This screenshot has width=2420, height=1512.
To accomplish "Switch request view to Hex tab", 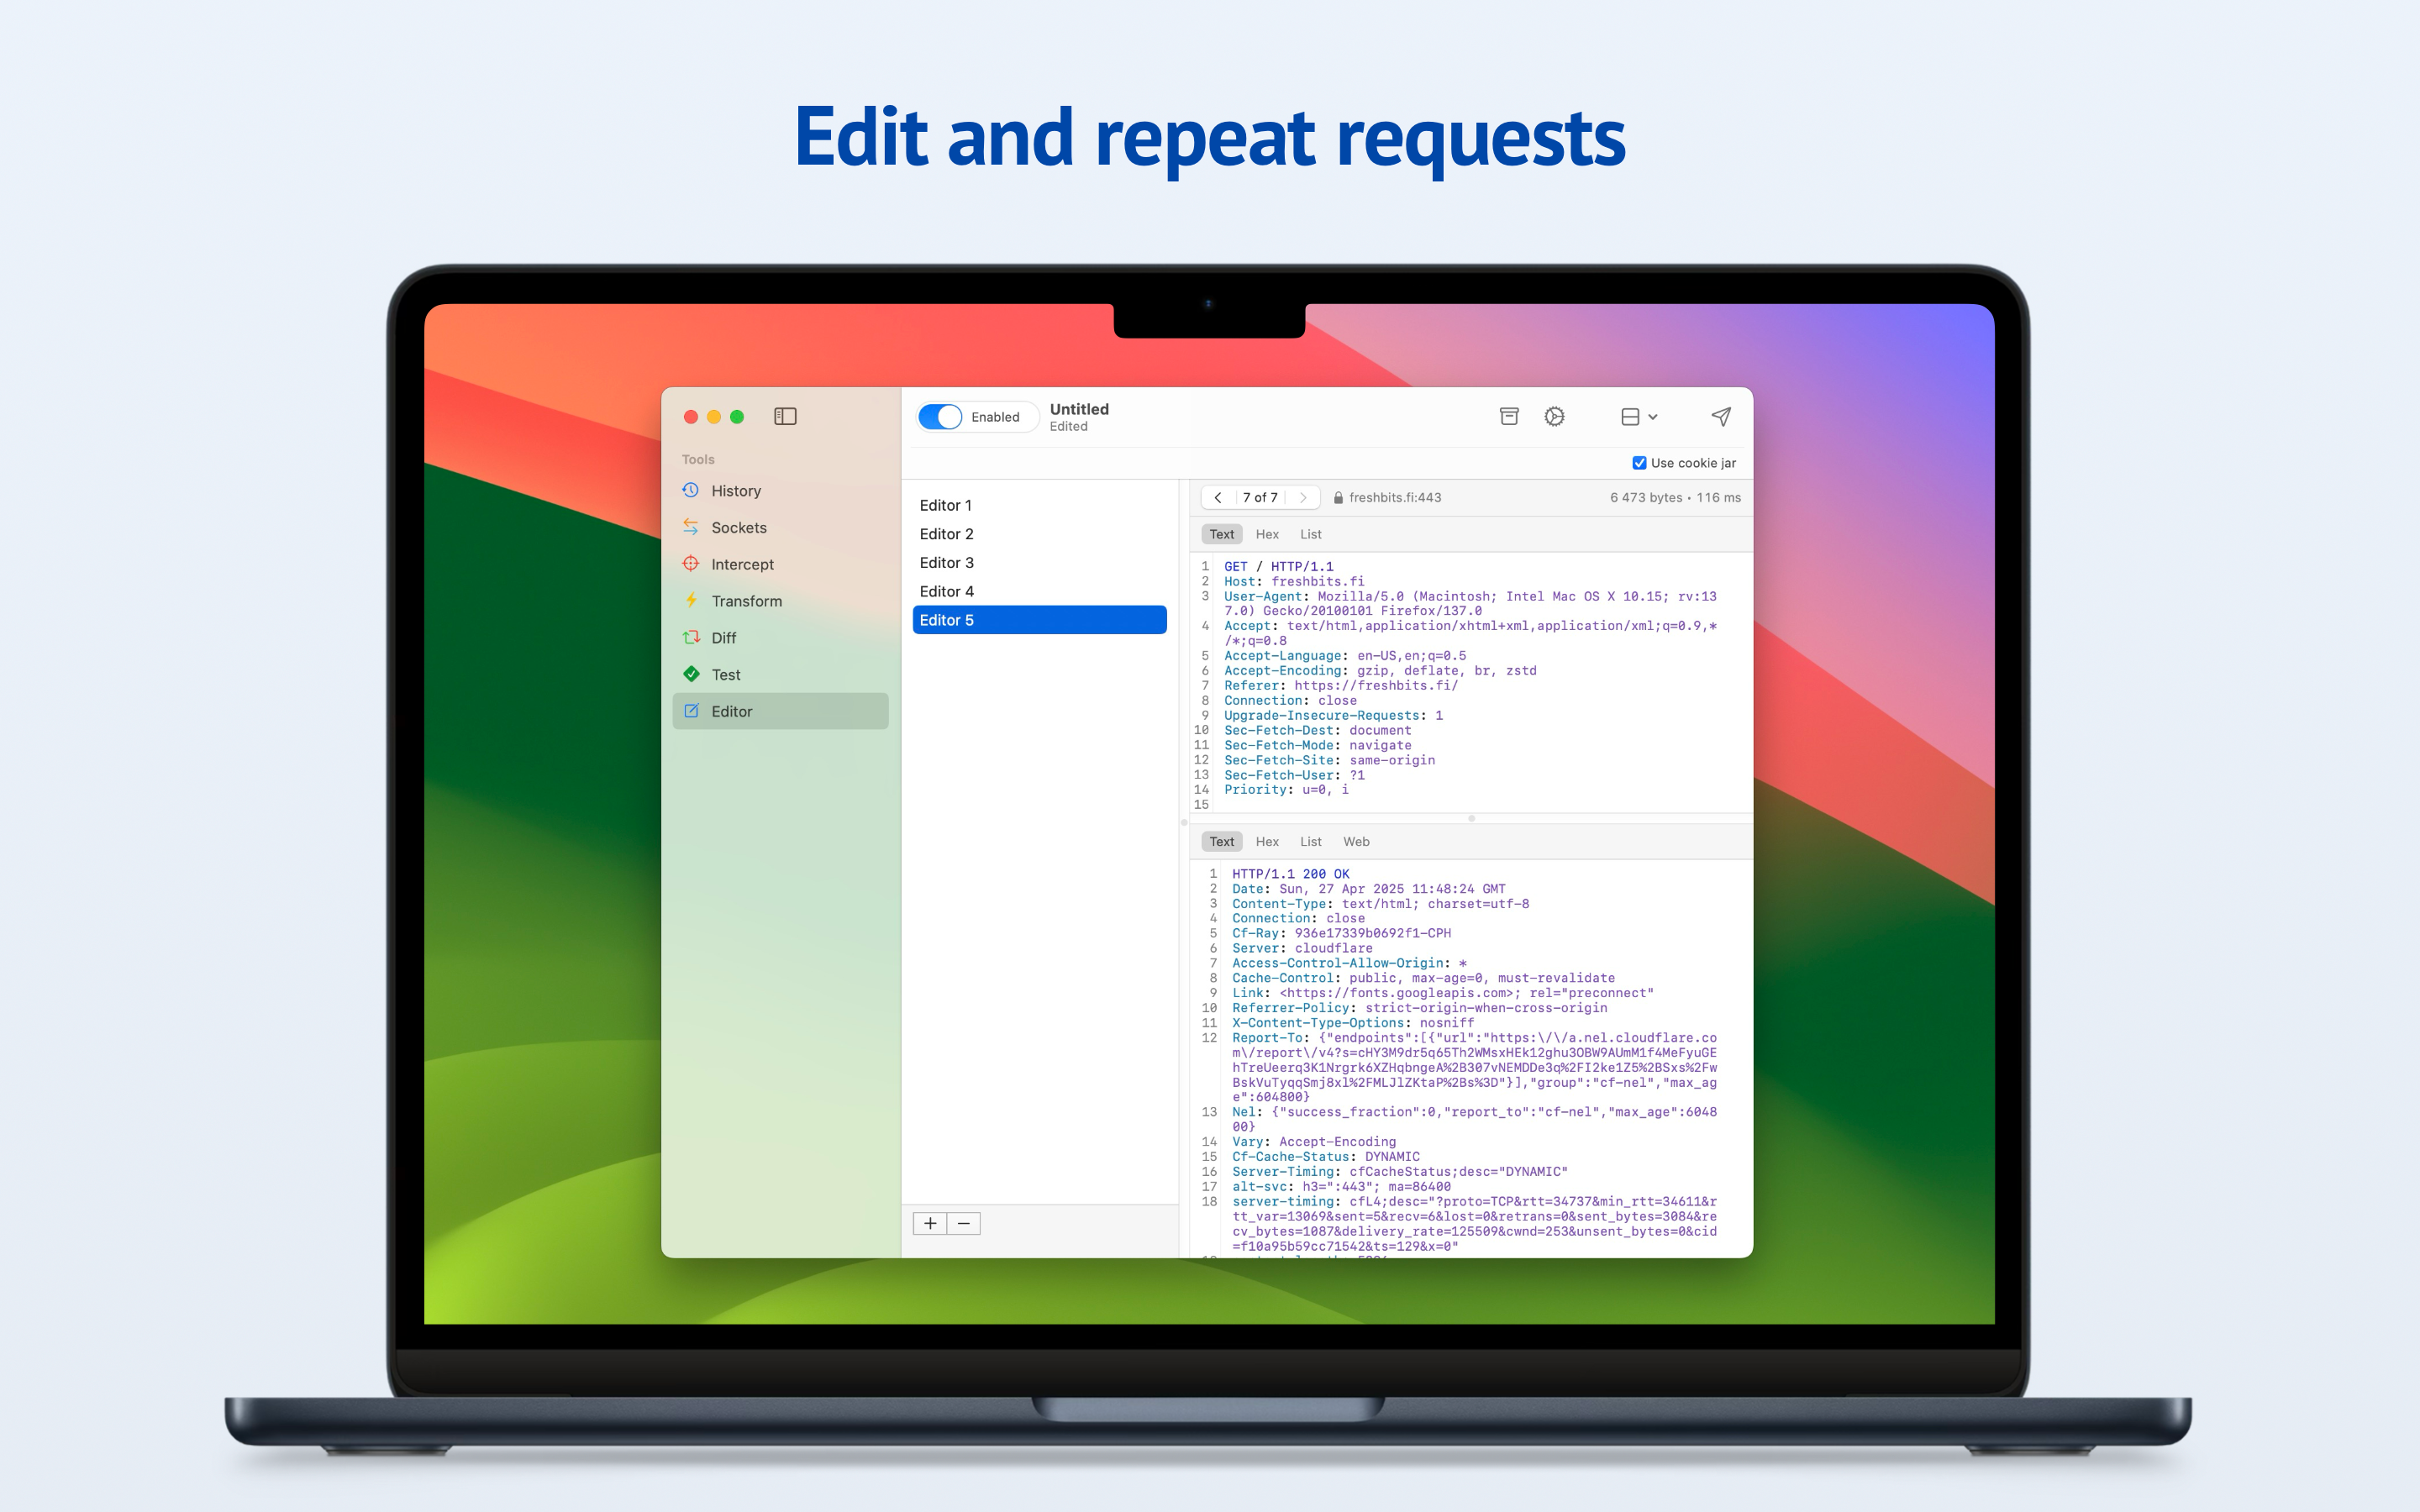I will click(x=1267, y=534).
